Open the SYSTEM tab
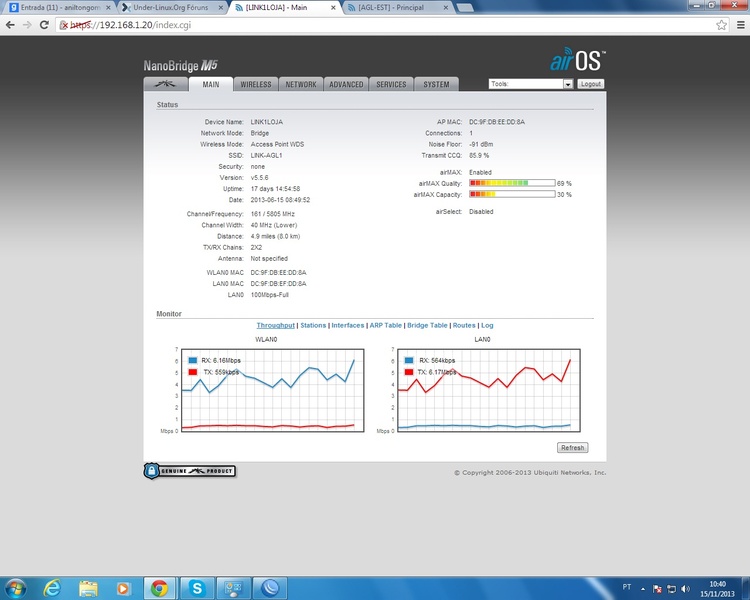 (436, 84)
